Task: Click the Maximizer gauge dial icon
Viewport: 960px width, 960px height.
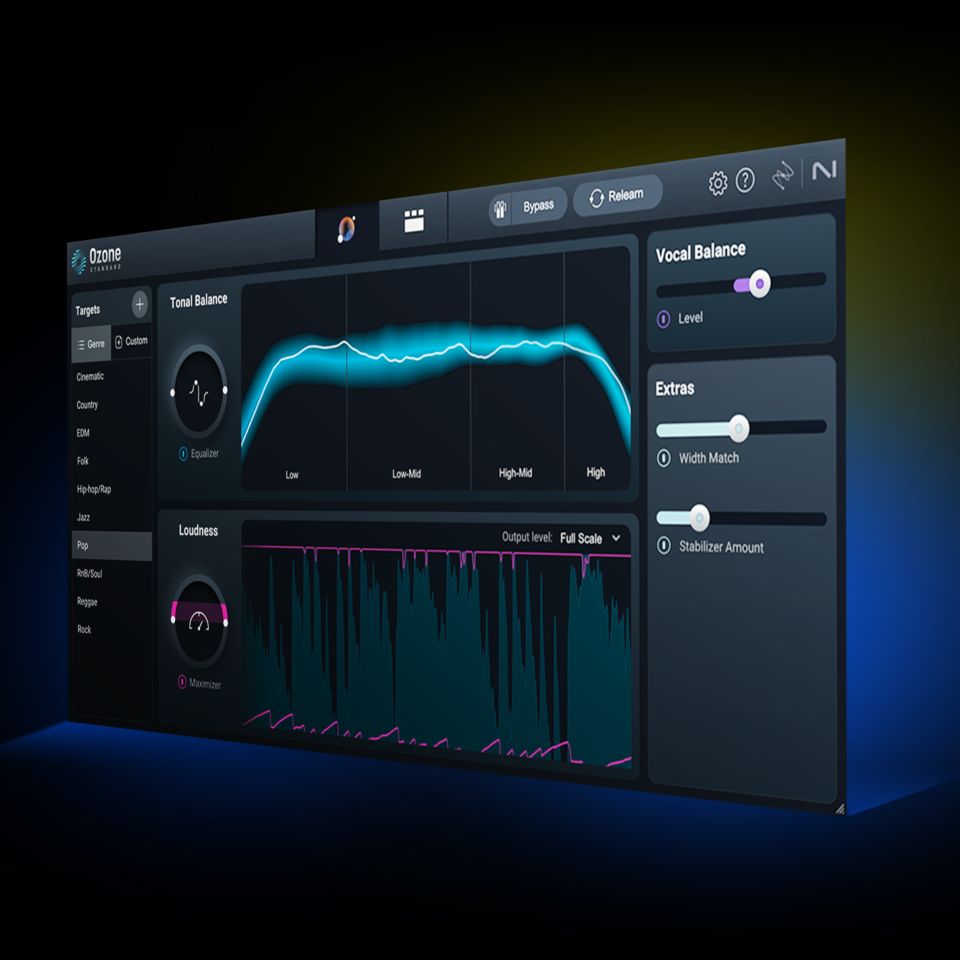Action: (x=199, y=619)
